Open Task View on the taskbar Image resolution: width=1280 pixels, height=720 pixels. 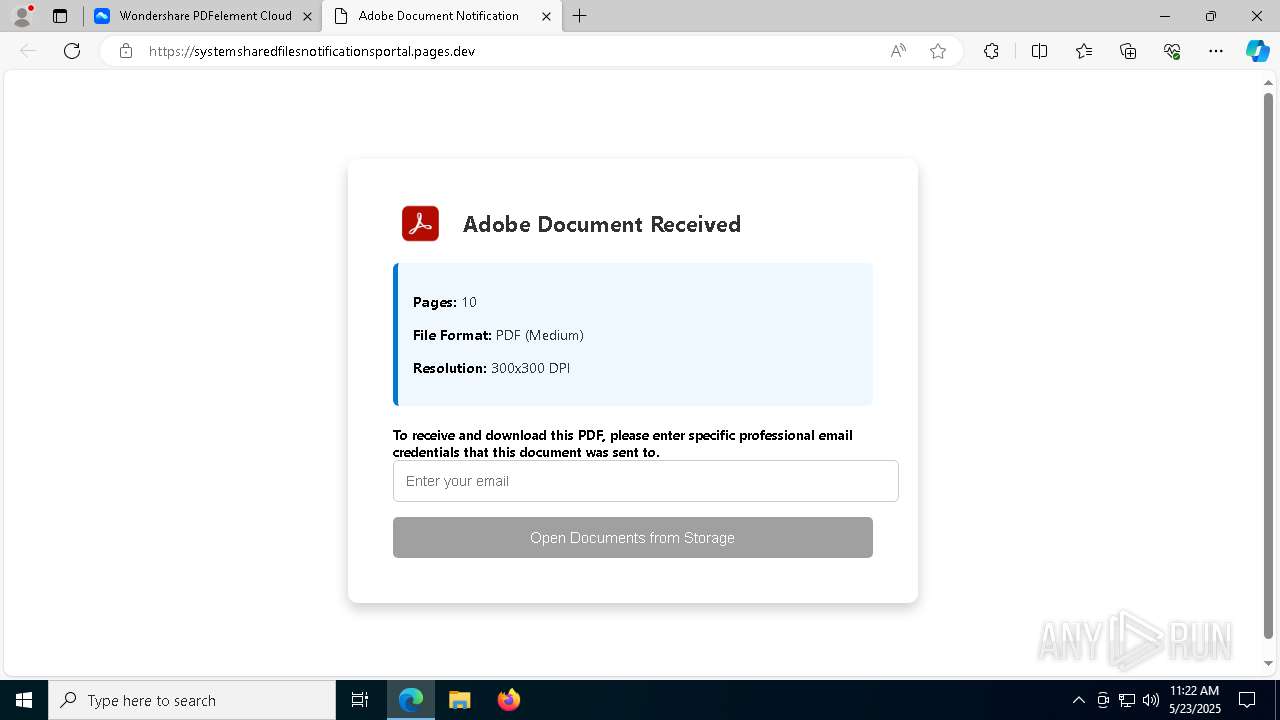360,700
